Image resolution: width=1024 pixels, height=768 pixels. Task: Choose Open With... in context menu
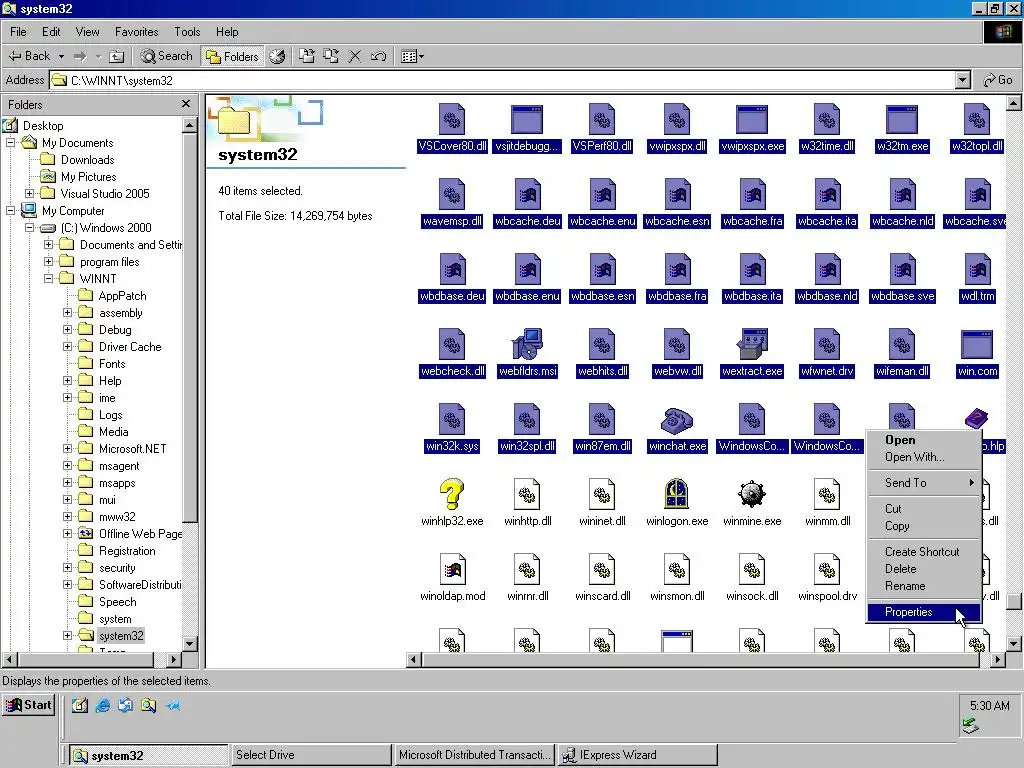(923, 457)
